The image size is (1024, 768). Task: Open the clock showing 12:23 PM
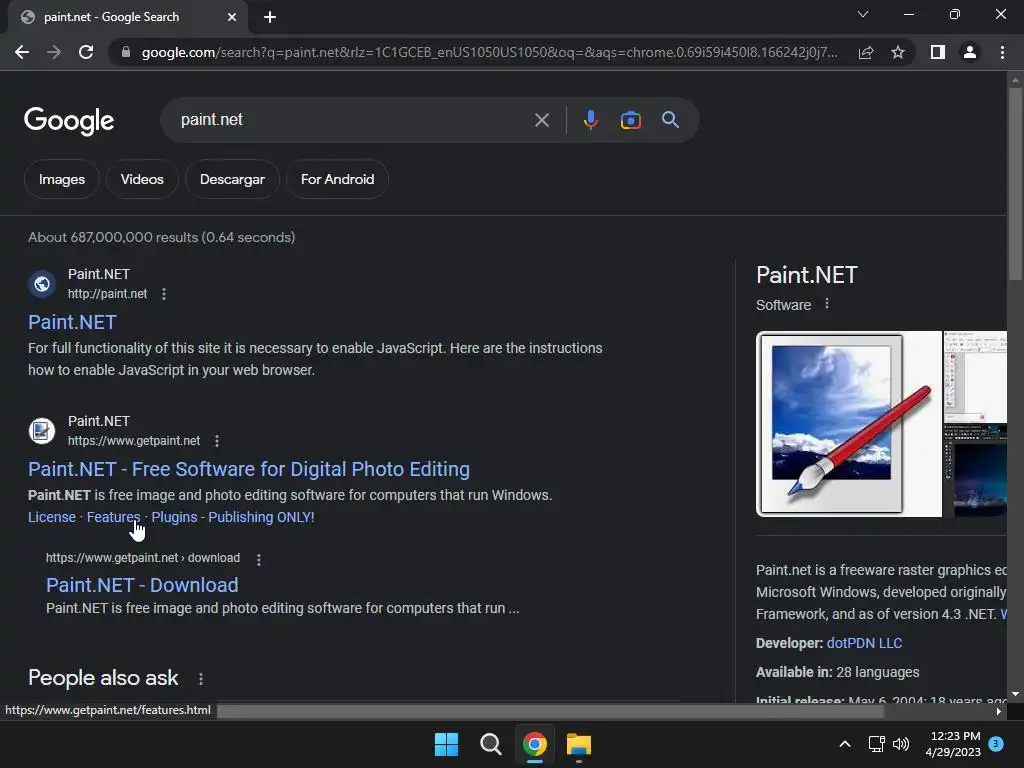click(953, 744)
